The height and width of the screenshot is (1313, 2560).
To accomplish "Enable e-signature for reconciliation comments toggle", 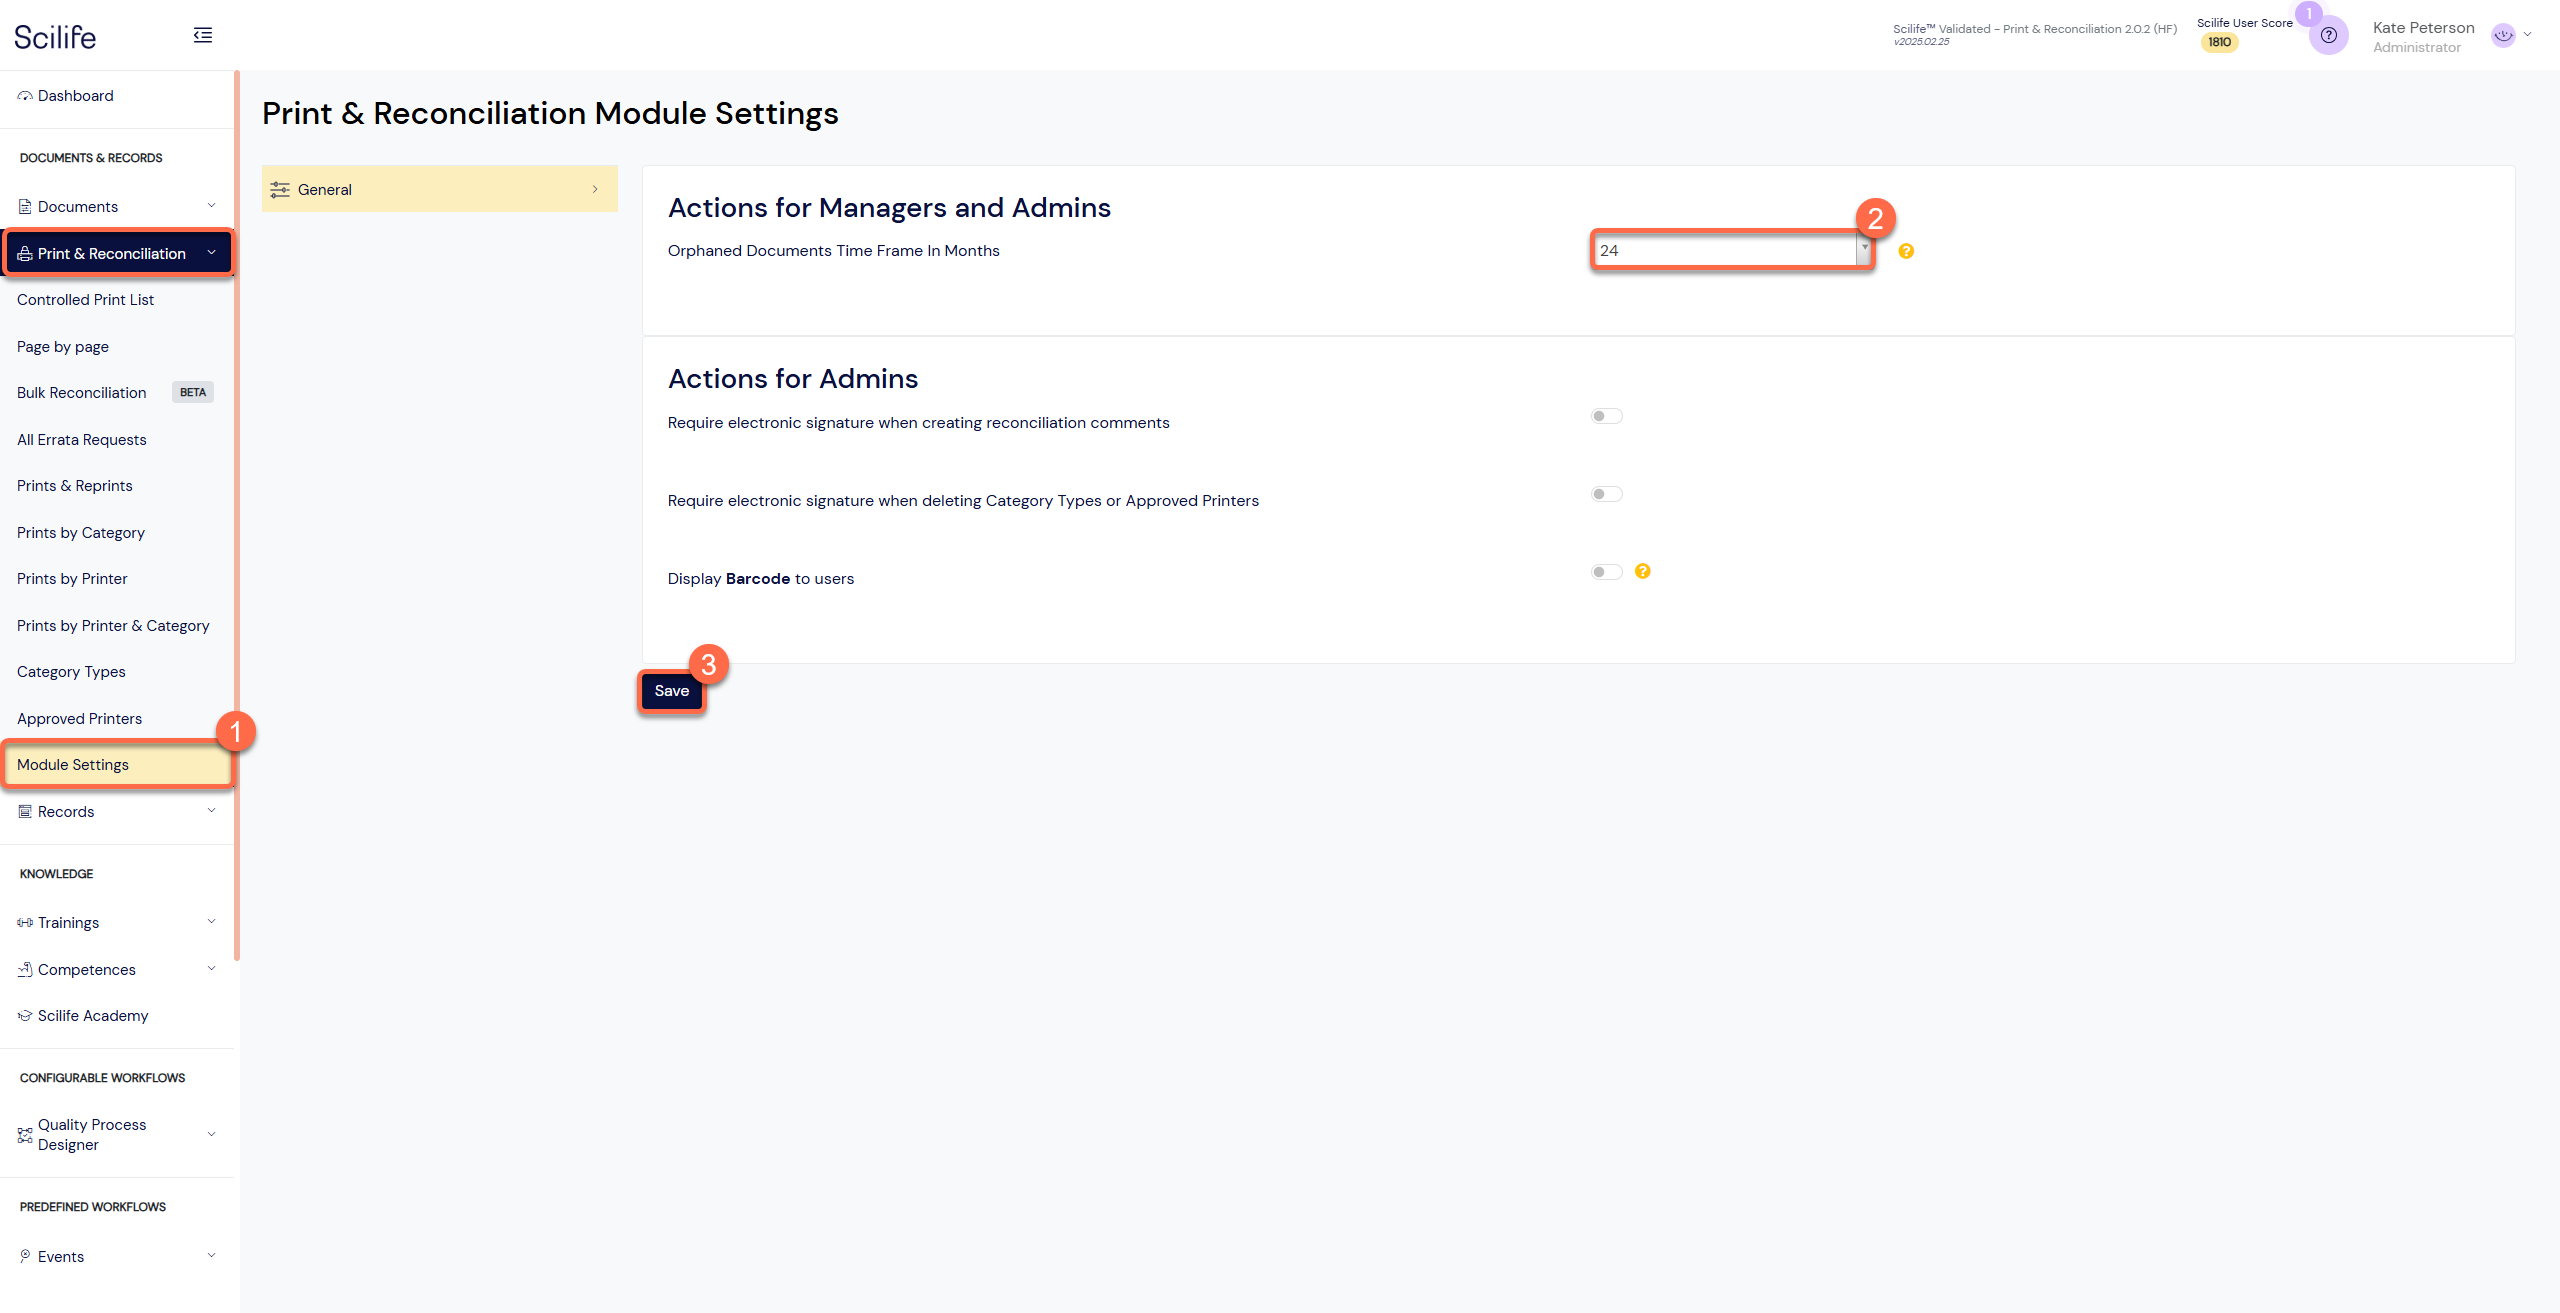I will click(1606, 416).
